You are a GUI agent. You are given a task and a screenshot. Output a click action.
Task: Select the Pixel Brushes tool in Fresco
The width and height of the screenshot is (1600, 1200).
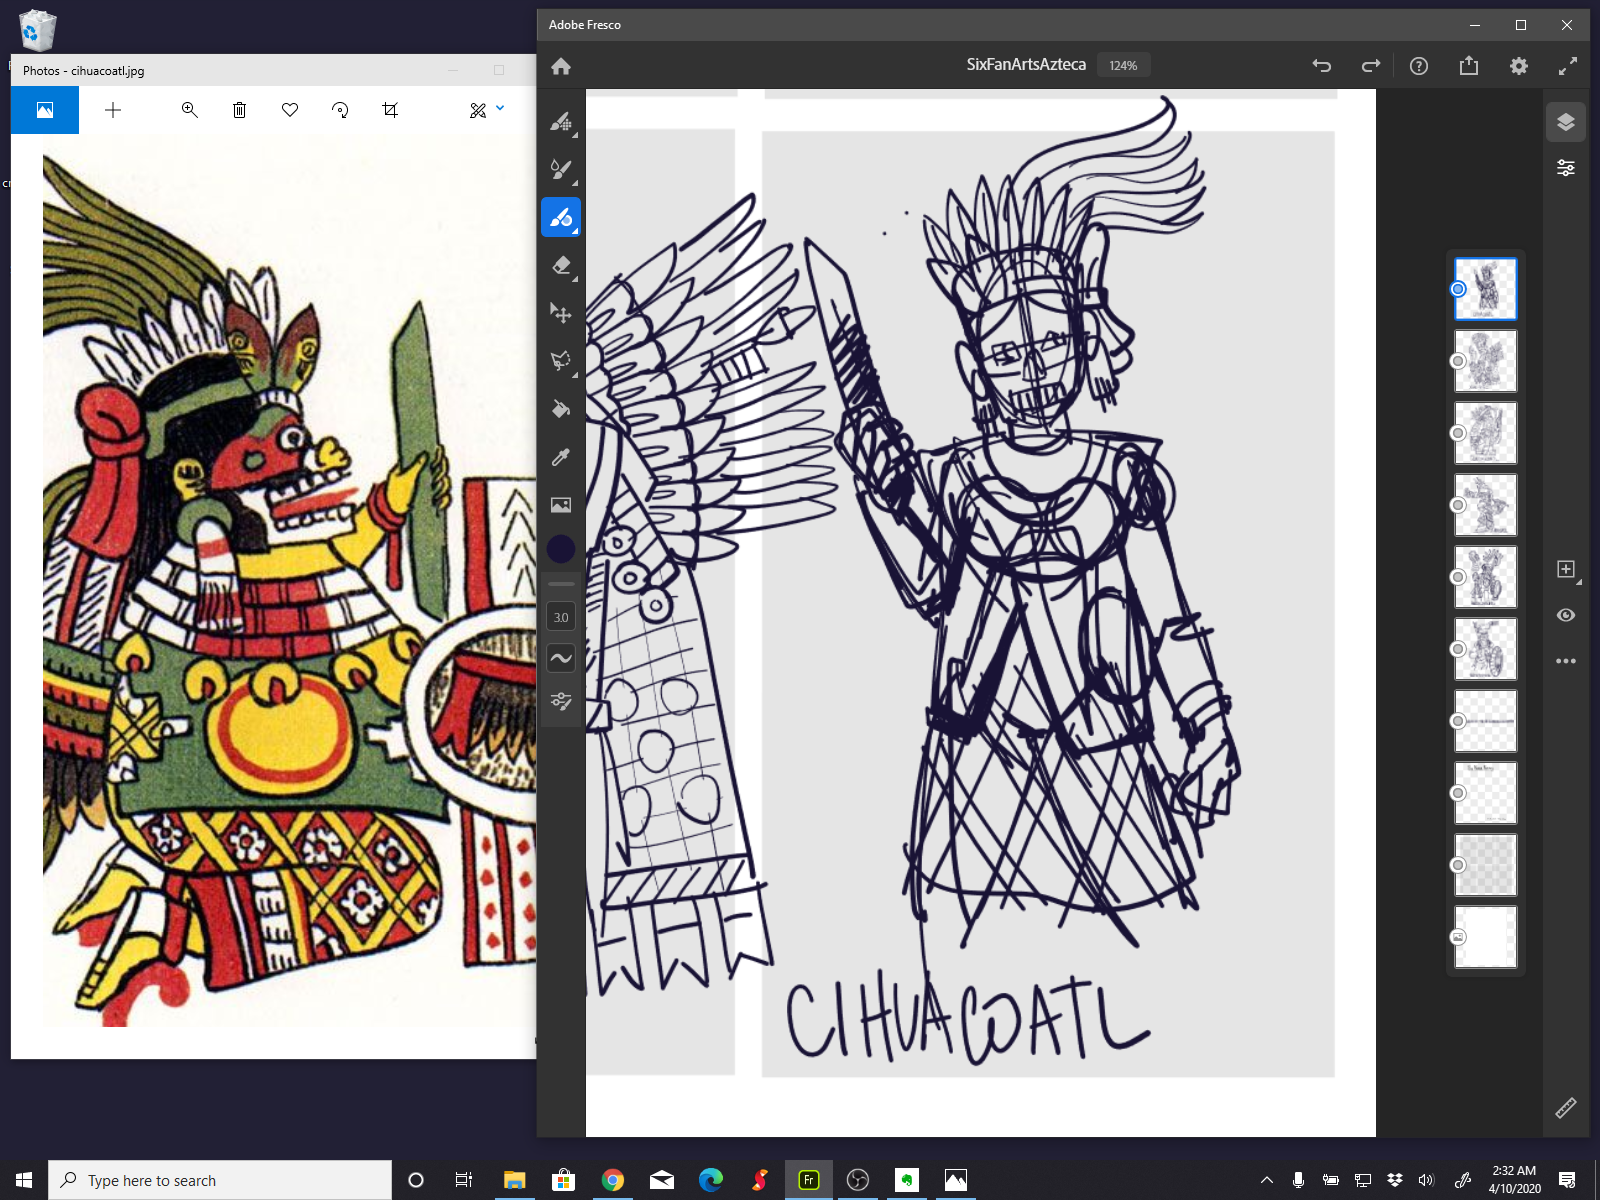561,121
